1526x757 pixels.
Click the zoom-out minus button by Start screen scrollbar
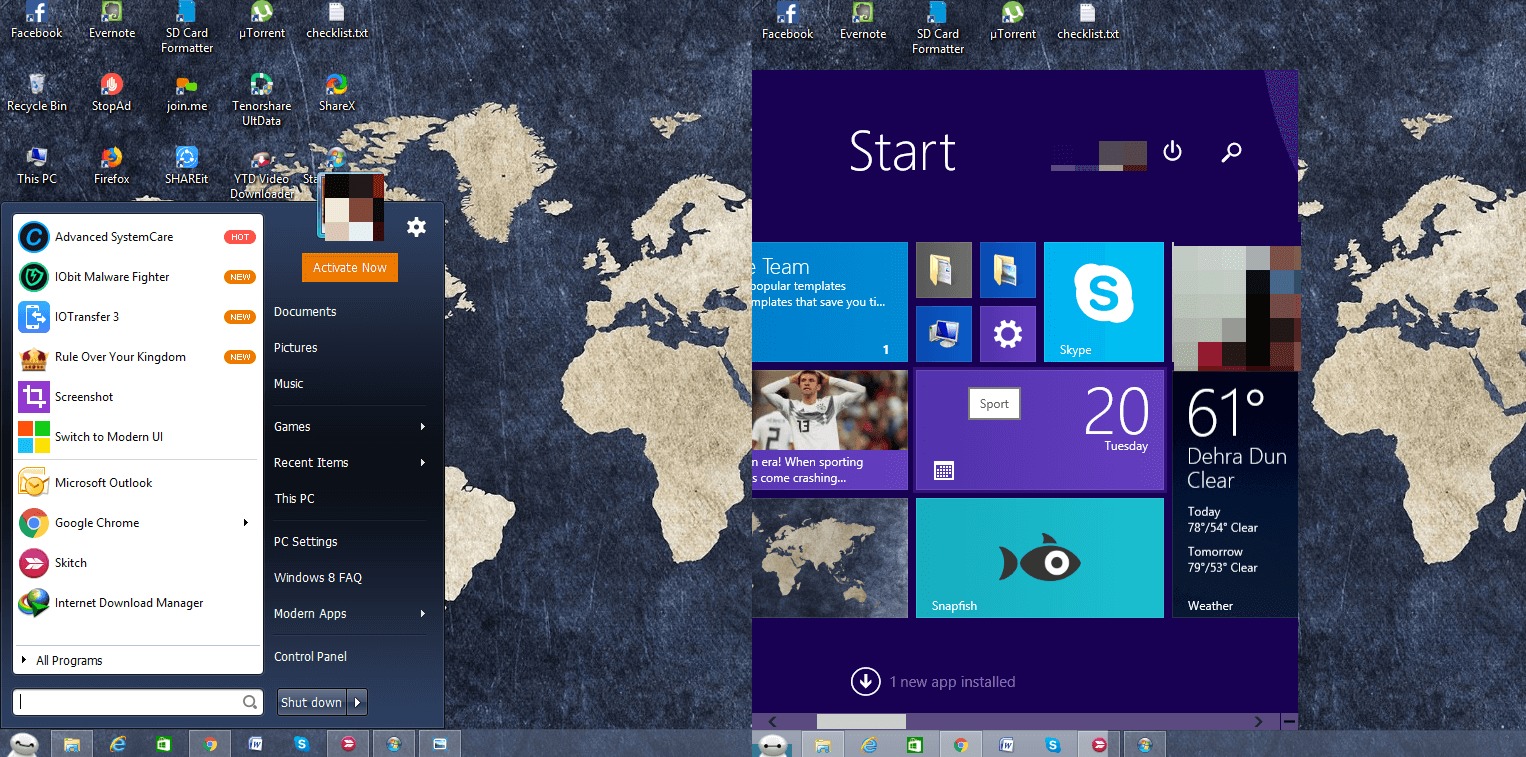tap(1289, 722)
